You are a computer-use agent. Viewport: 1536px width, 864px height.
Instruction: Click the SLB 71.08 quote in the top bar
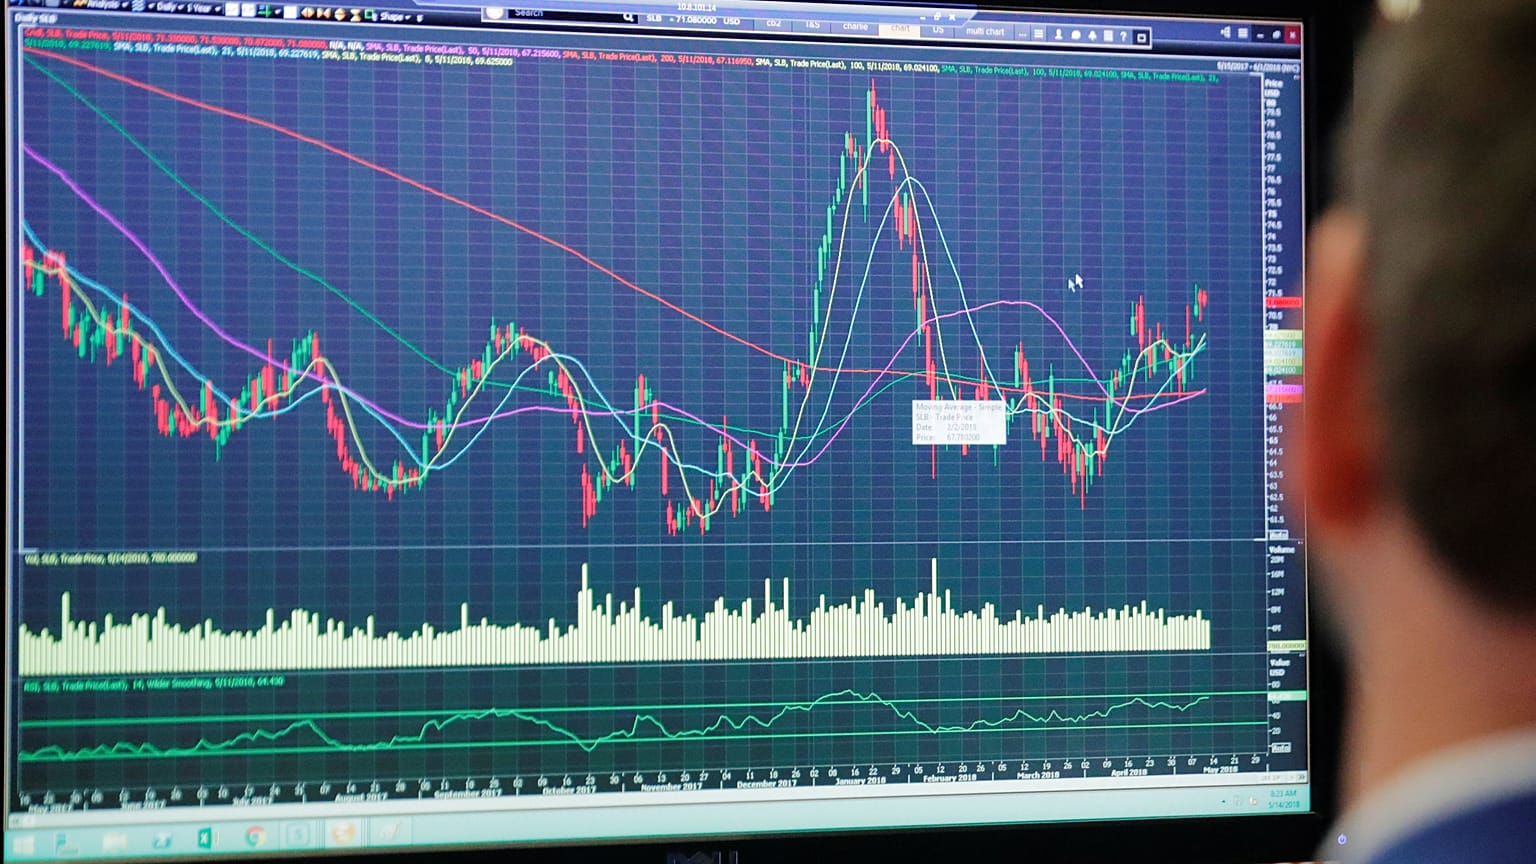click(693, 19)
